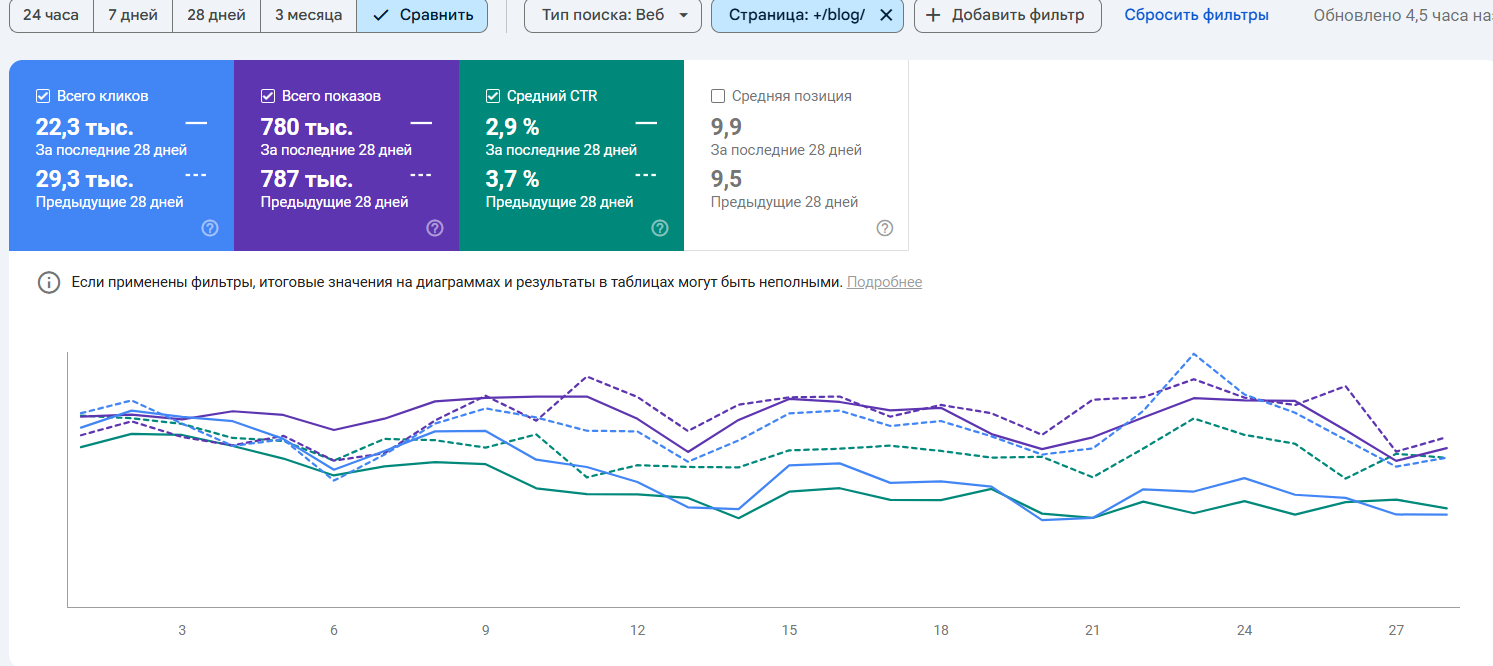The image size is (1493, 666).
Task: Click help icon in Средний CTR card
Action: 660,228
